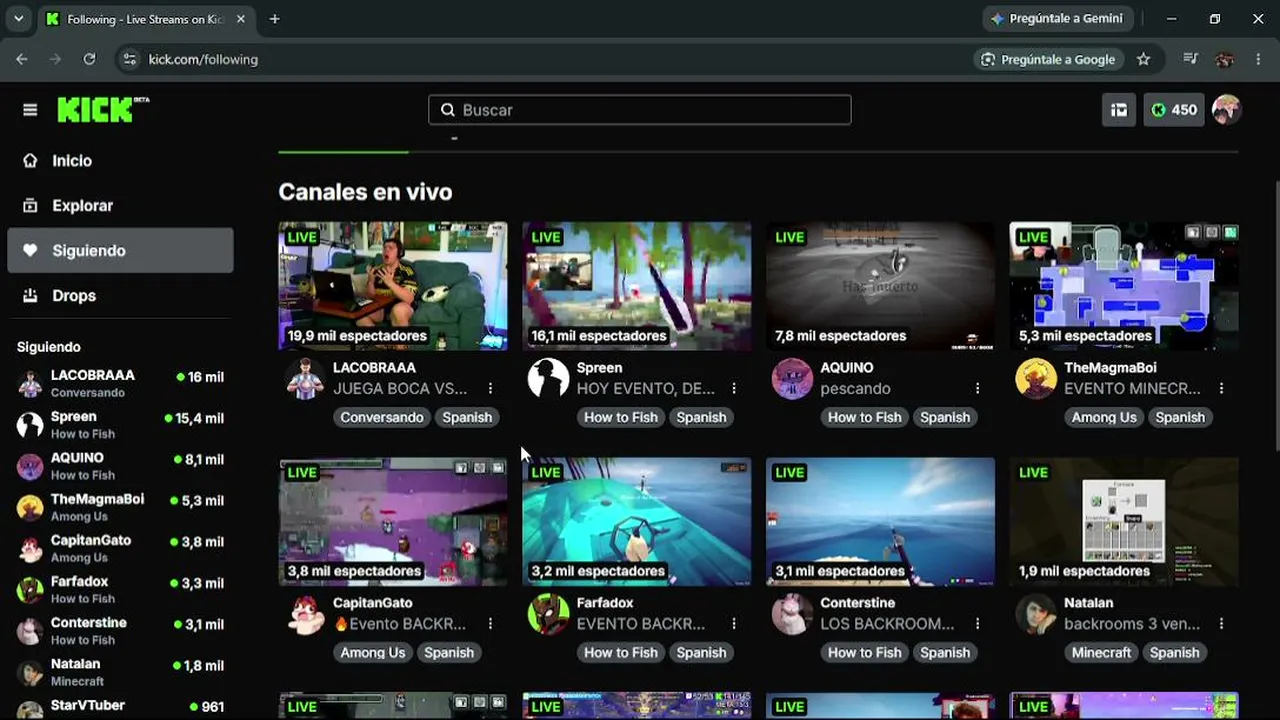Open Spreen channel from sidebar list
1280x720 pixels.
point(120,425)
